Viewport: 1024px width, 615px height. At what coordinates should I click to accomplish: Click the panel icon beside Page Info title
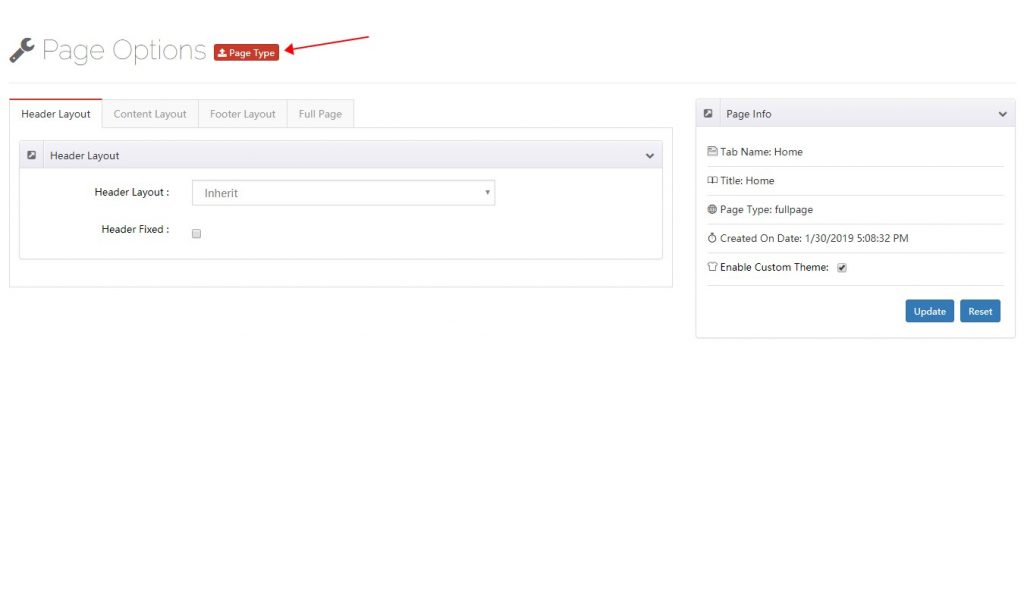(x=708, y=113)
